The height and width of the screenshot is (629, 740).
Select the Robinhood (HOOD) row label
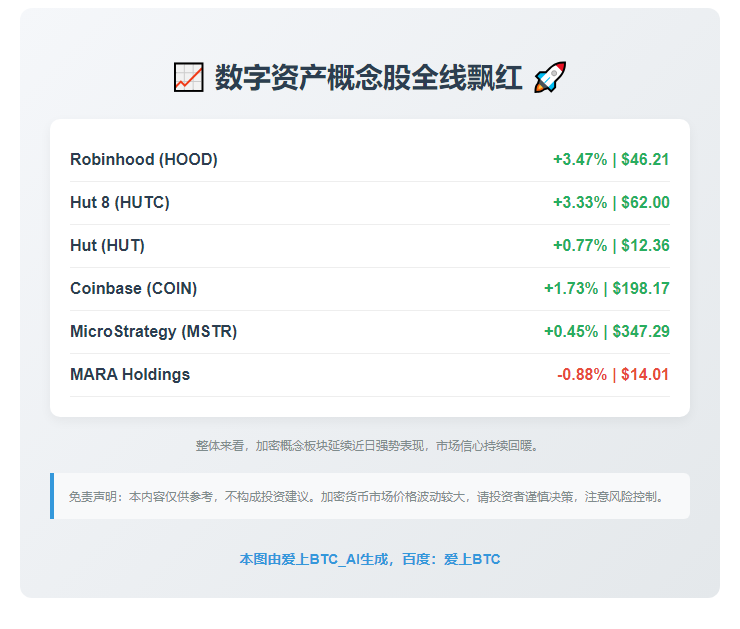144,159
